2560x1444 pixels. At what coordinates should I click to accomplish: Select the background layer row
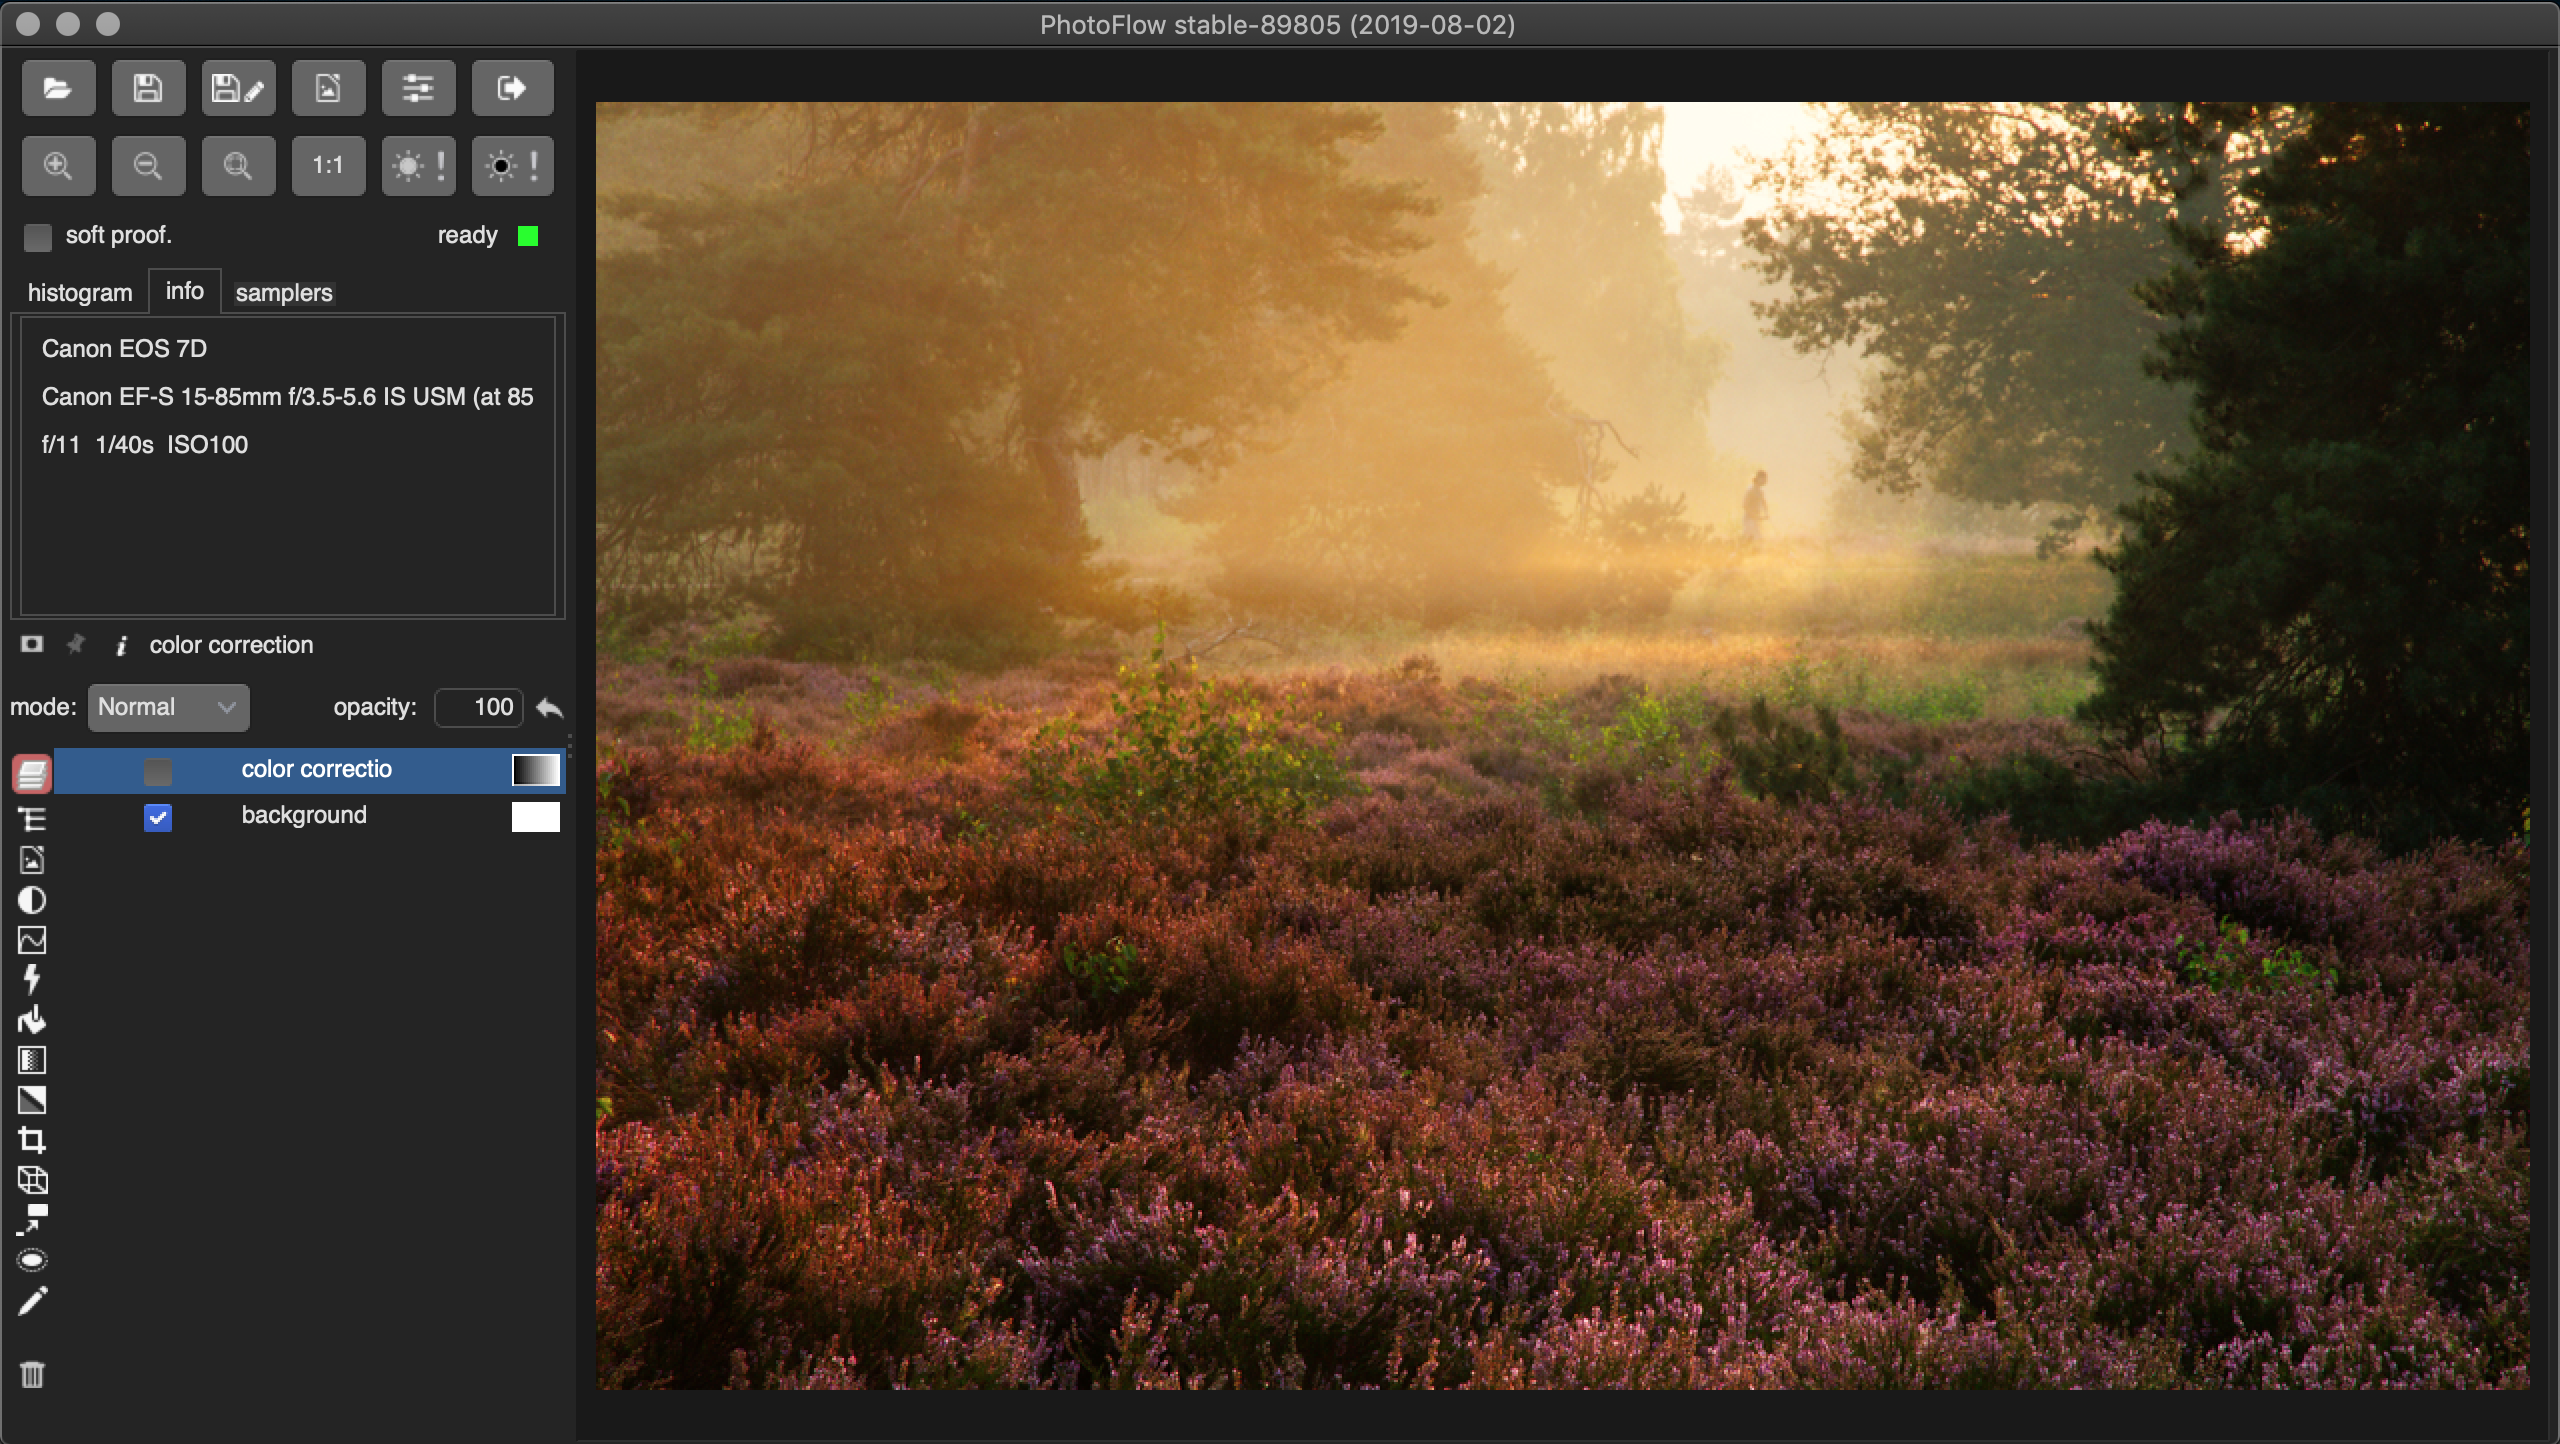(x=304, y=816)
